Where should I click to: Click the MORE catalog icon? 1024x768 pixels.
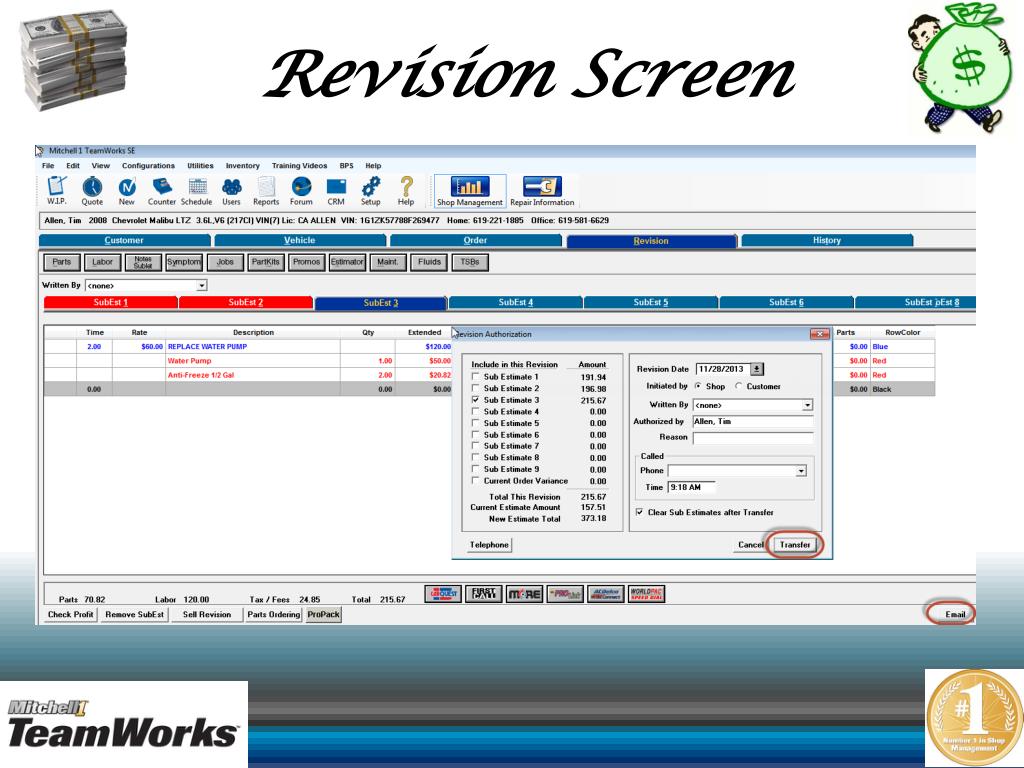coord(524,594)
